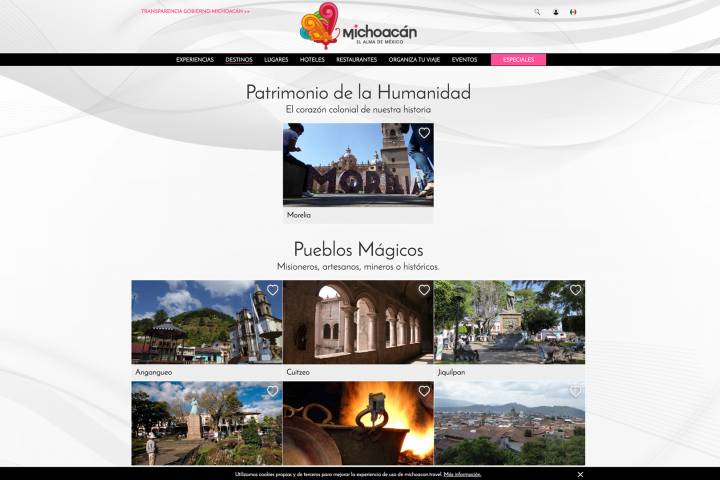The width and height of the screenshot is (720, 480).
Task: Expand the Lugares menu
Action: point(276,60)
